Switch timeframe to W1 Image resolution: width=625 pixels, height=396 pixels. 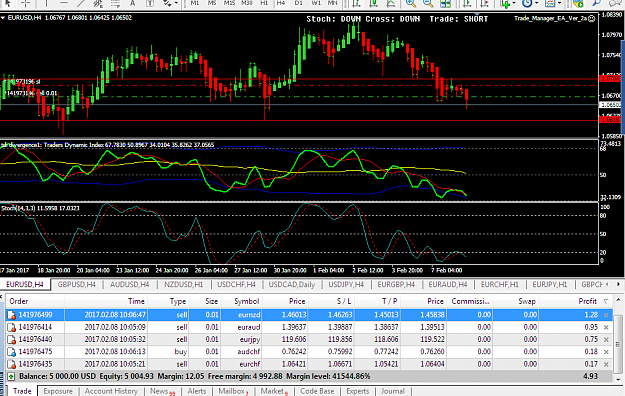click(x=316, y=3)
